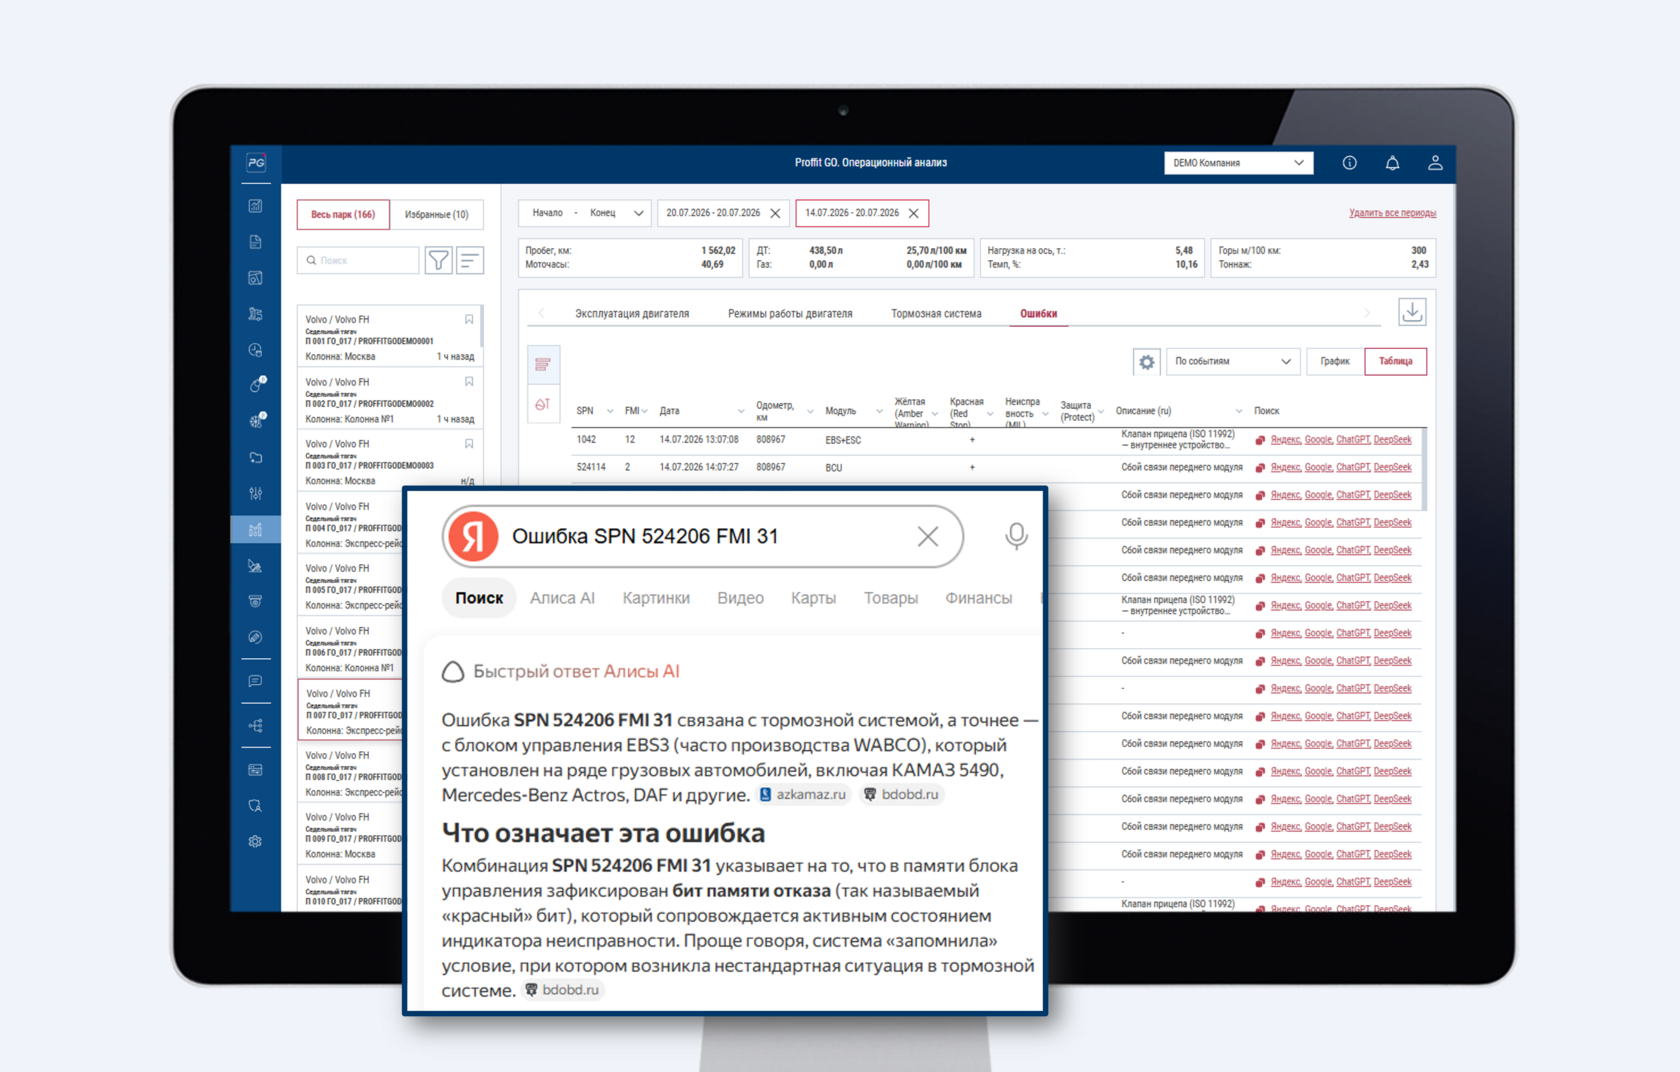The height and width of the screenshot is (1072, 1680).
Task: Expand the SPN column arrow
Action: click(610, 412)
